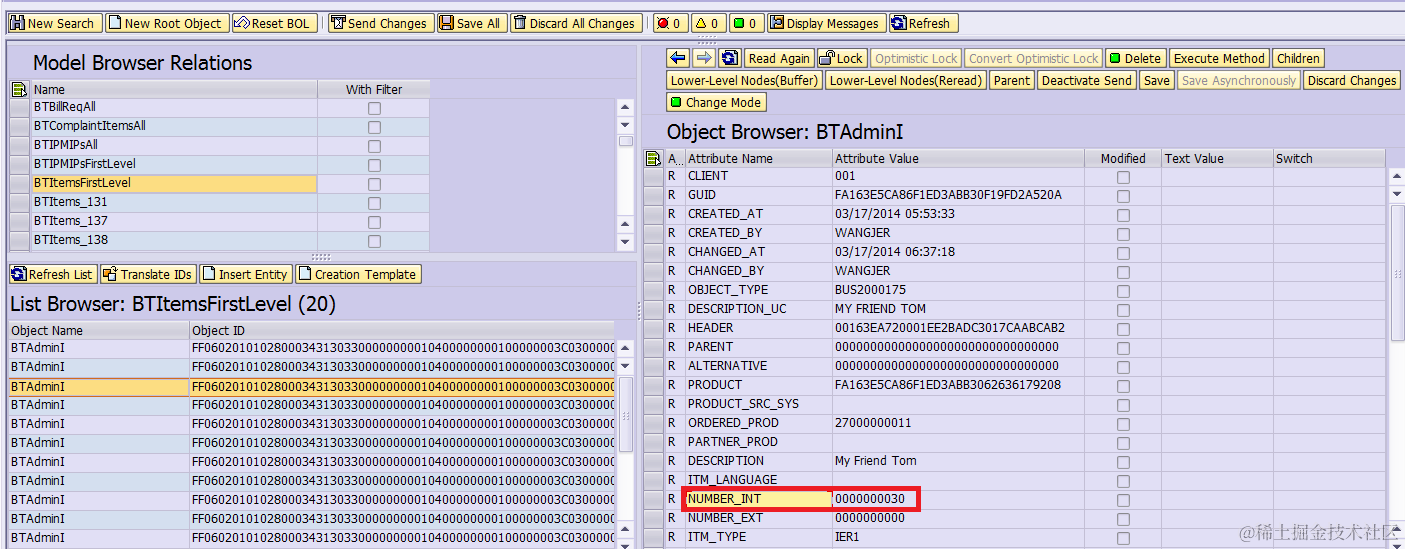
Task: Click New Root Object in toolbar
Action: point(166,23)
